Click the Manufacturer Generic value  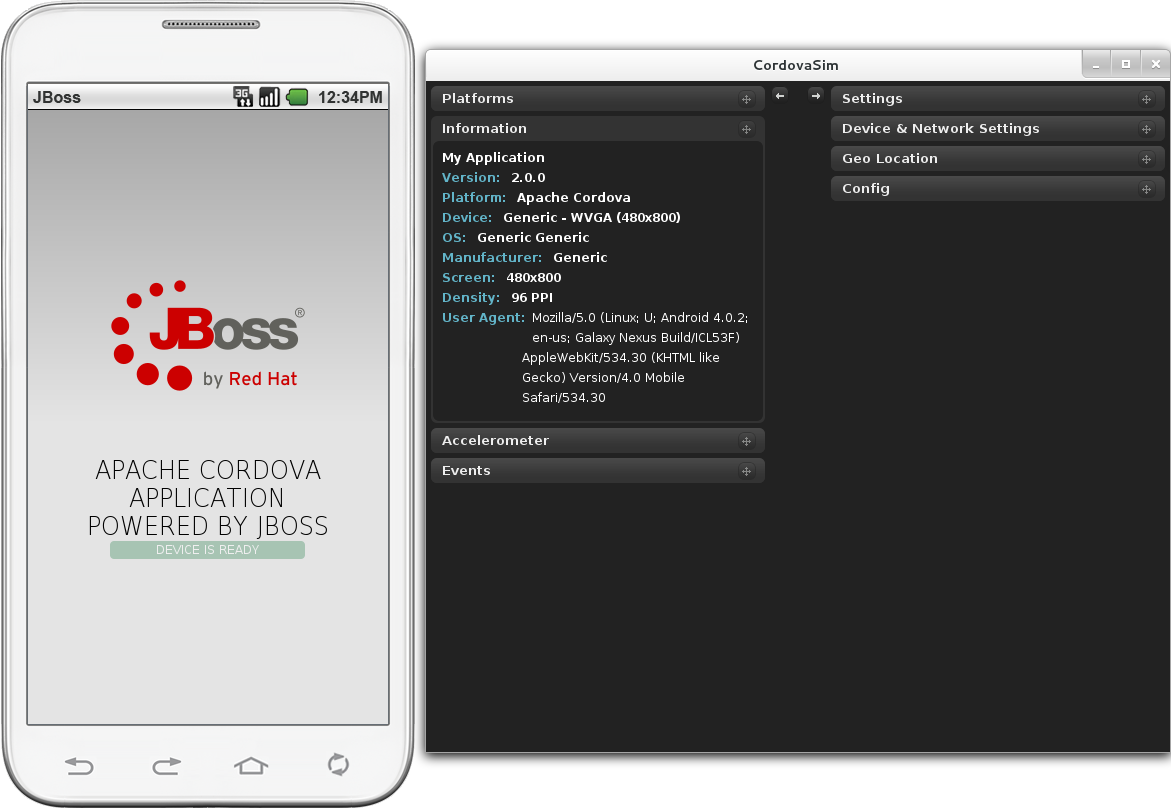(x=580, y=258)
